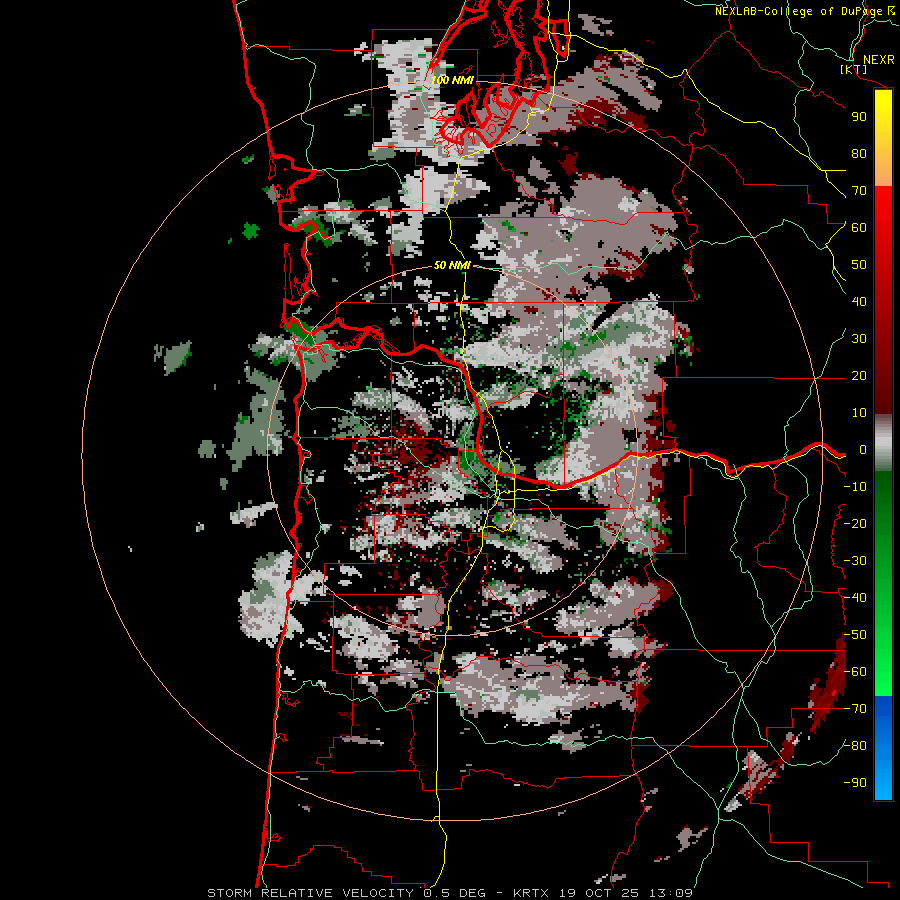Click the -40 value on the velocity scale
Viewport: 900px width, 900px height.
point(855,598)
